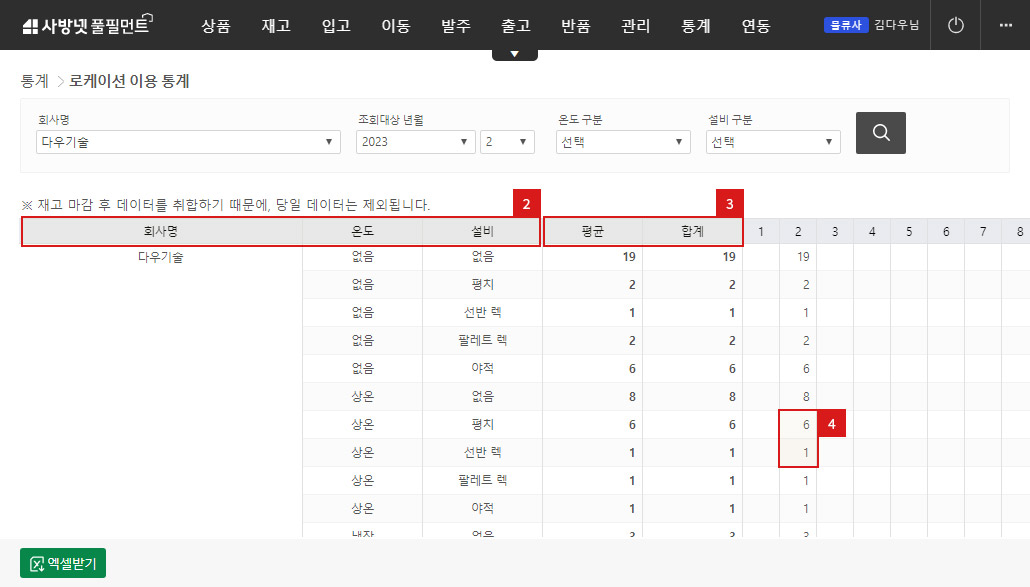
Task: Click the 엑셀받기 download button
Action: (61, 562)
